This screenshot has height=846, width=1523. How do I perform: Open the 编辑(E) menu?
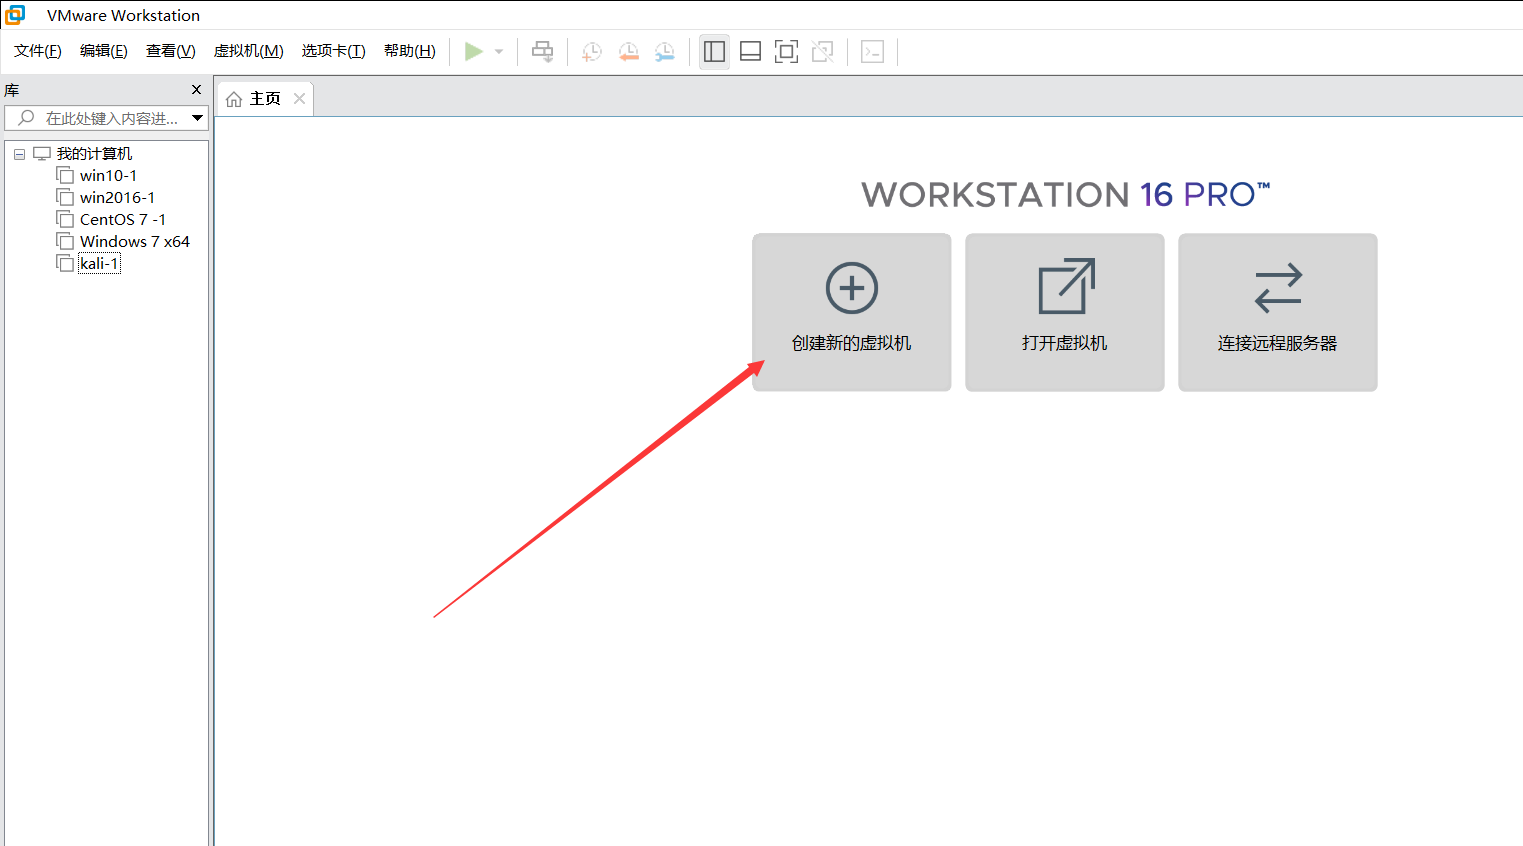pyautogui.click(x=104, y=51)
